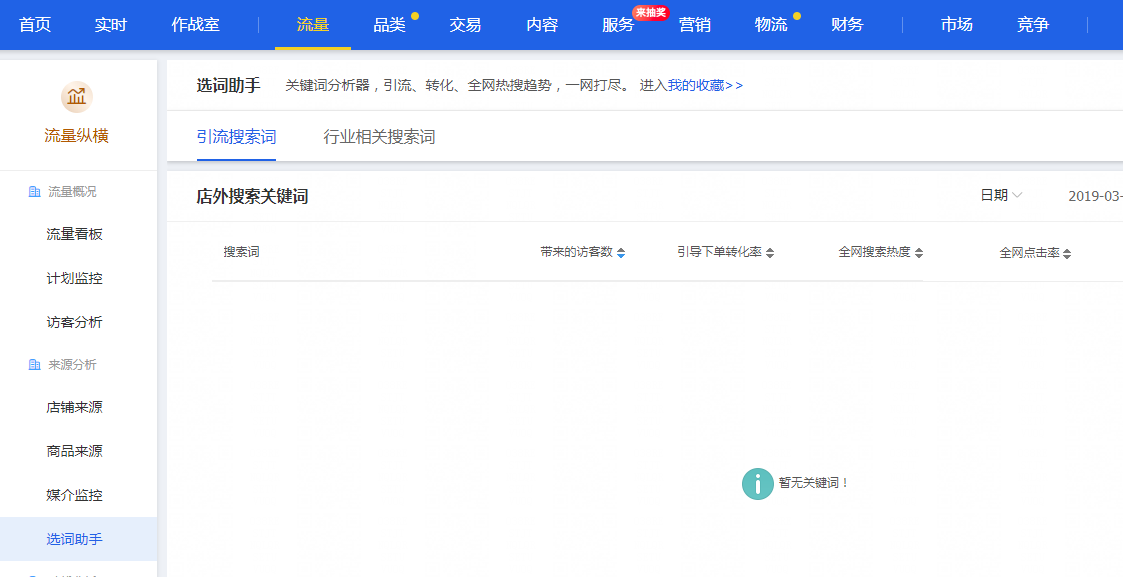
Task: Click the teal info icon beside 暂无关键词
Action: 758,484
